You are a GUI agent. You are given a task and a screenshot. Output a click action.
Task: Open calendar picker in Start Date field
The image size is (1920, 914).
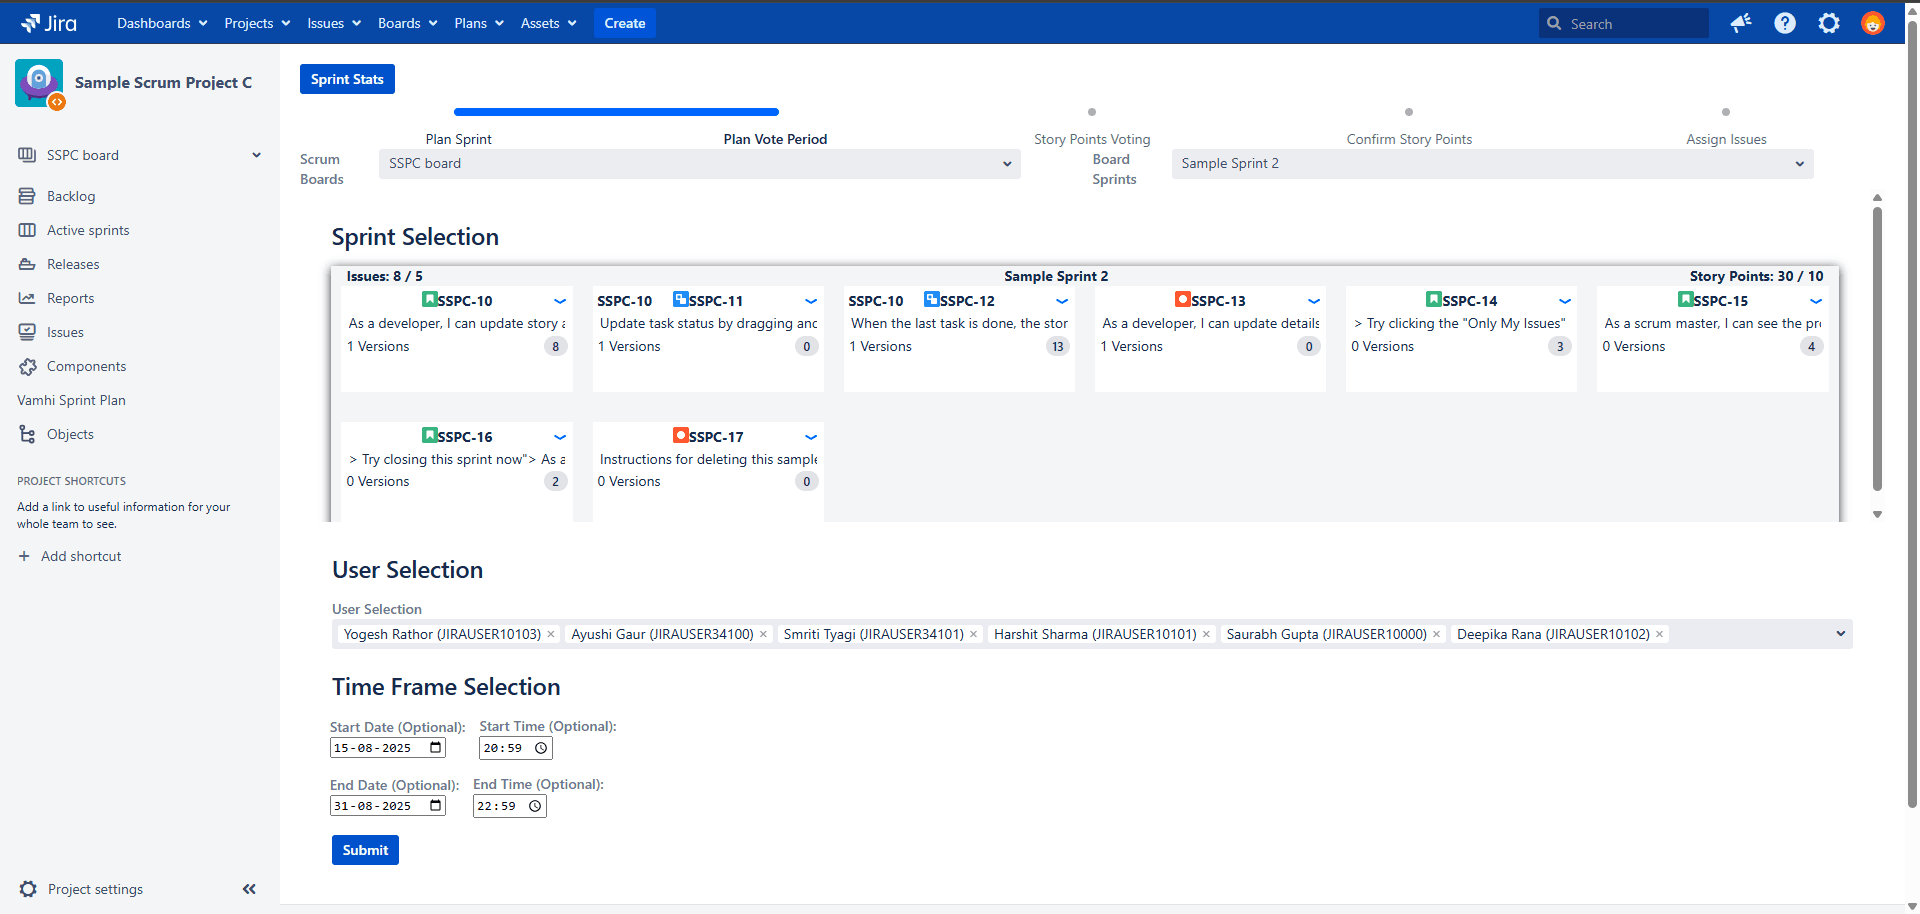[436, 748]
